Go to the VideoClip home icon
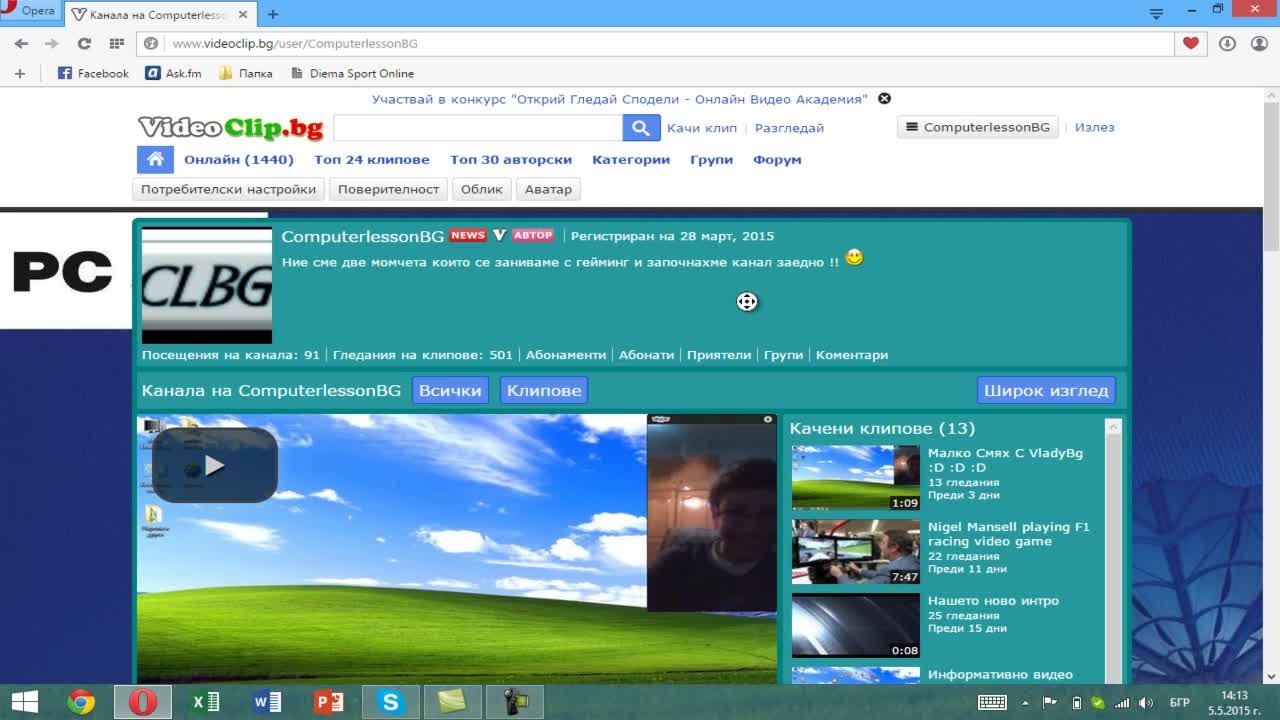Viewport: 1280px width, 720px height. [155, 160]
